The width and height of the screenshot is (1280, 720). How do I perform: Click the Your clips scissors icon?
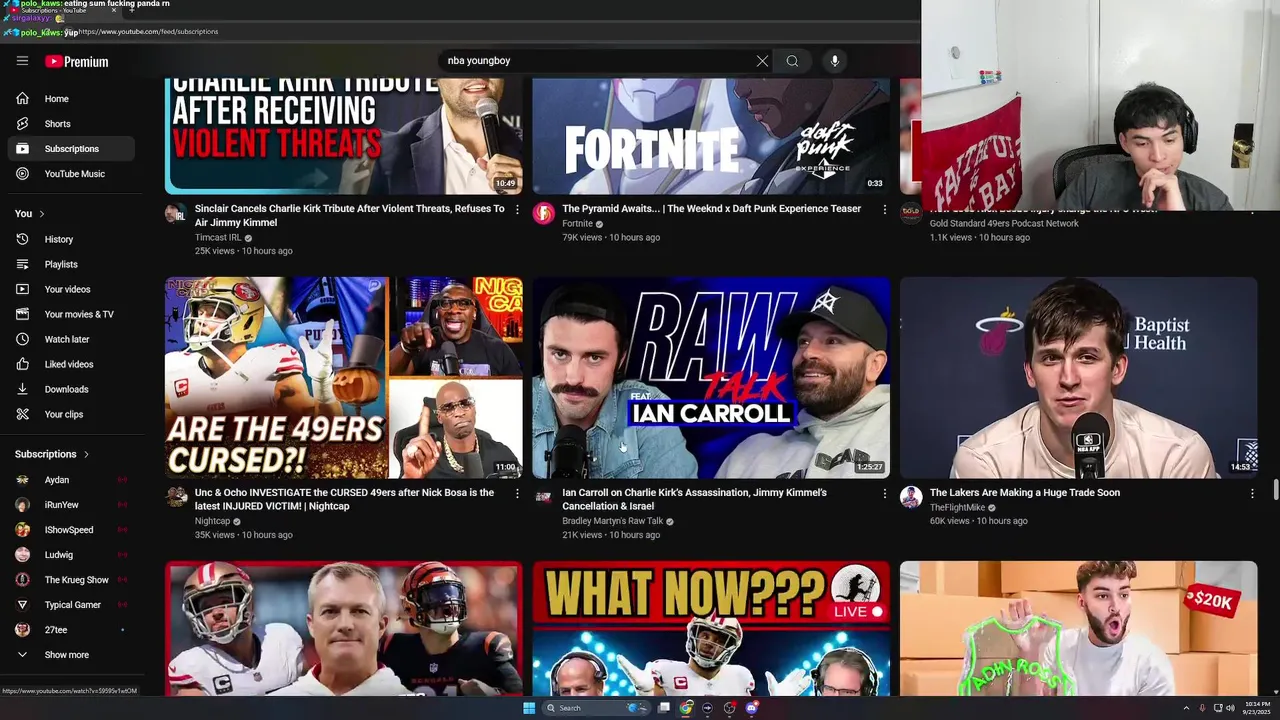point(22,414)
